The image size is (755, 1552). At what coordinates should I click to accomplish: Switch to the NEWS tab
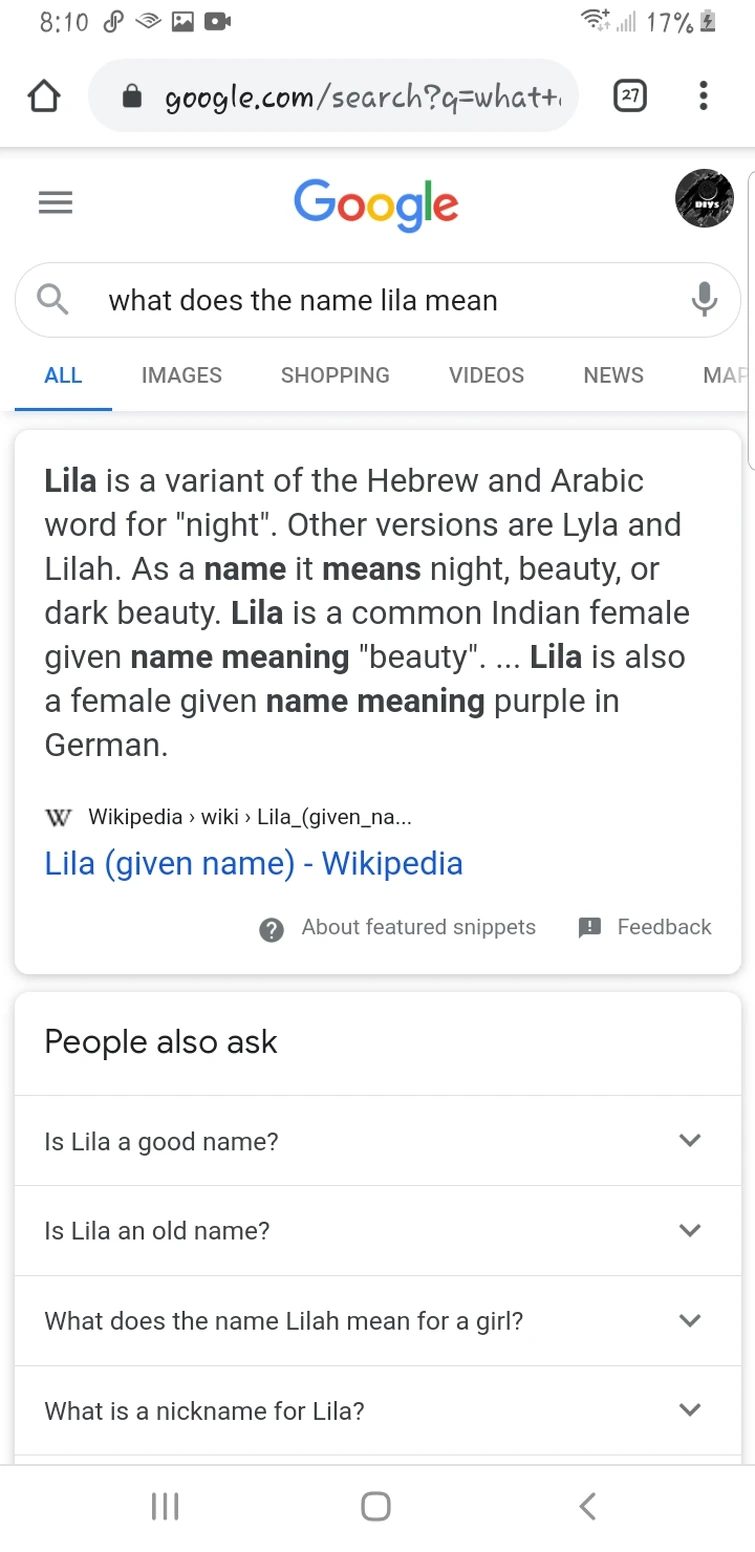point(613,375)
